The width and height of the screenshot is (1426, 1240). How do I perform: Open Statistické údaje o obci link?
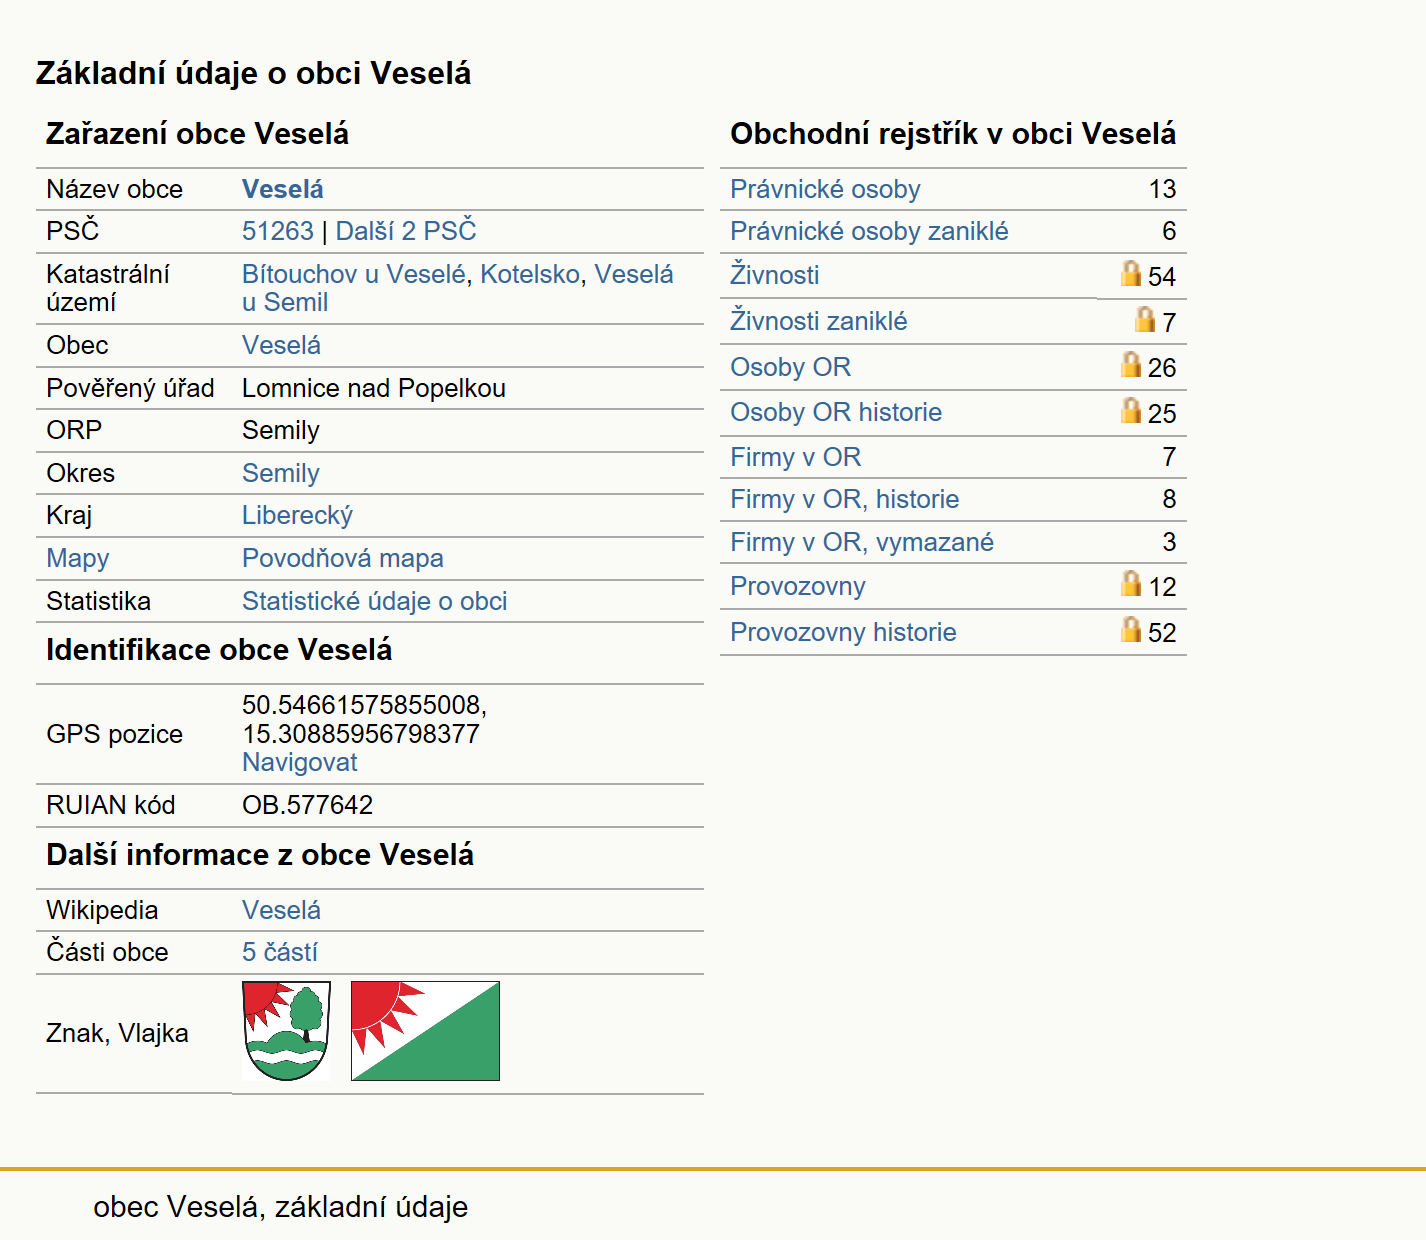tap(374, 601)
